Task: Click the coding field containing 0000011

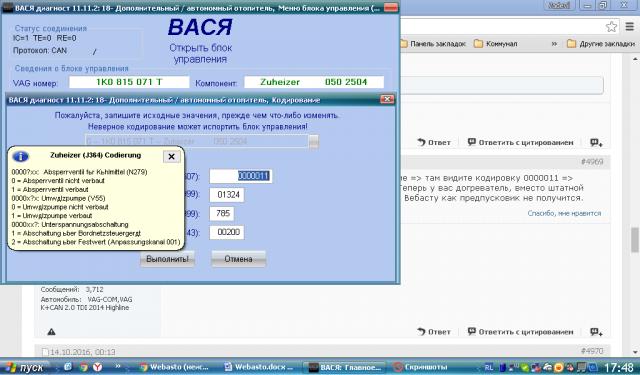Action: (x=240, y=176)
